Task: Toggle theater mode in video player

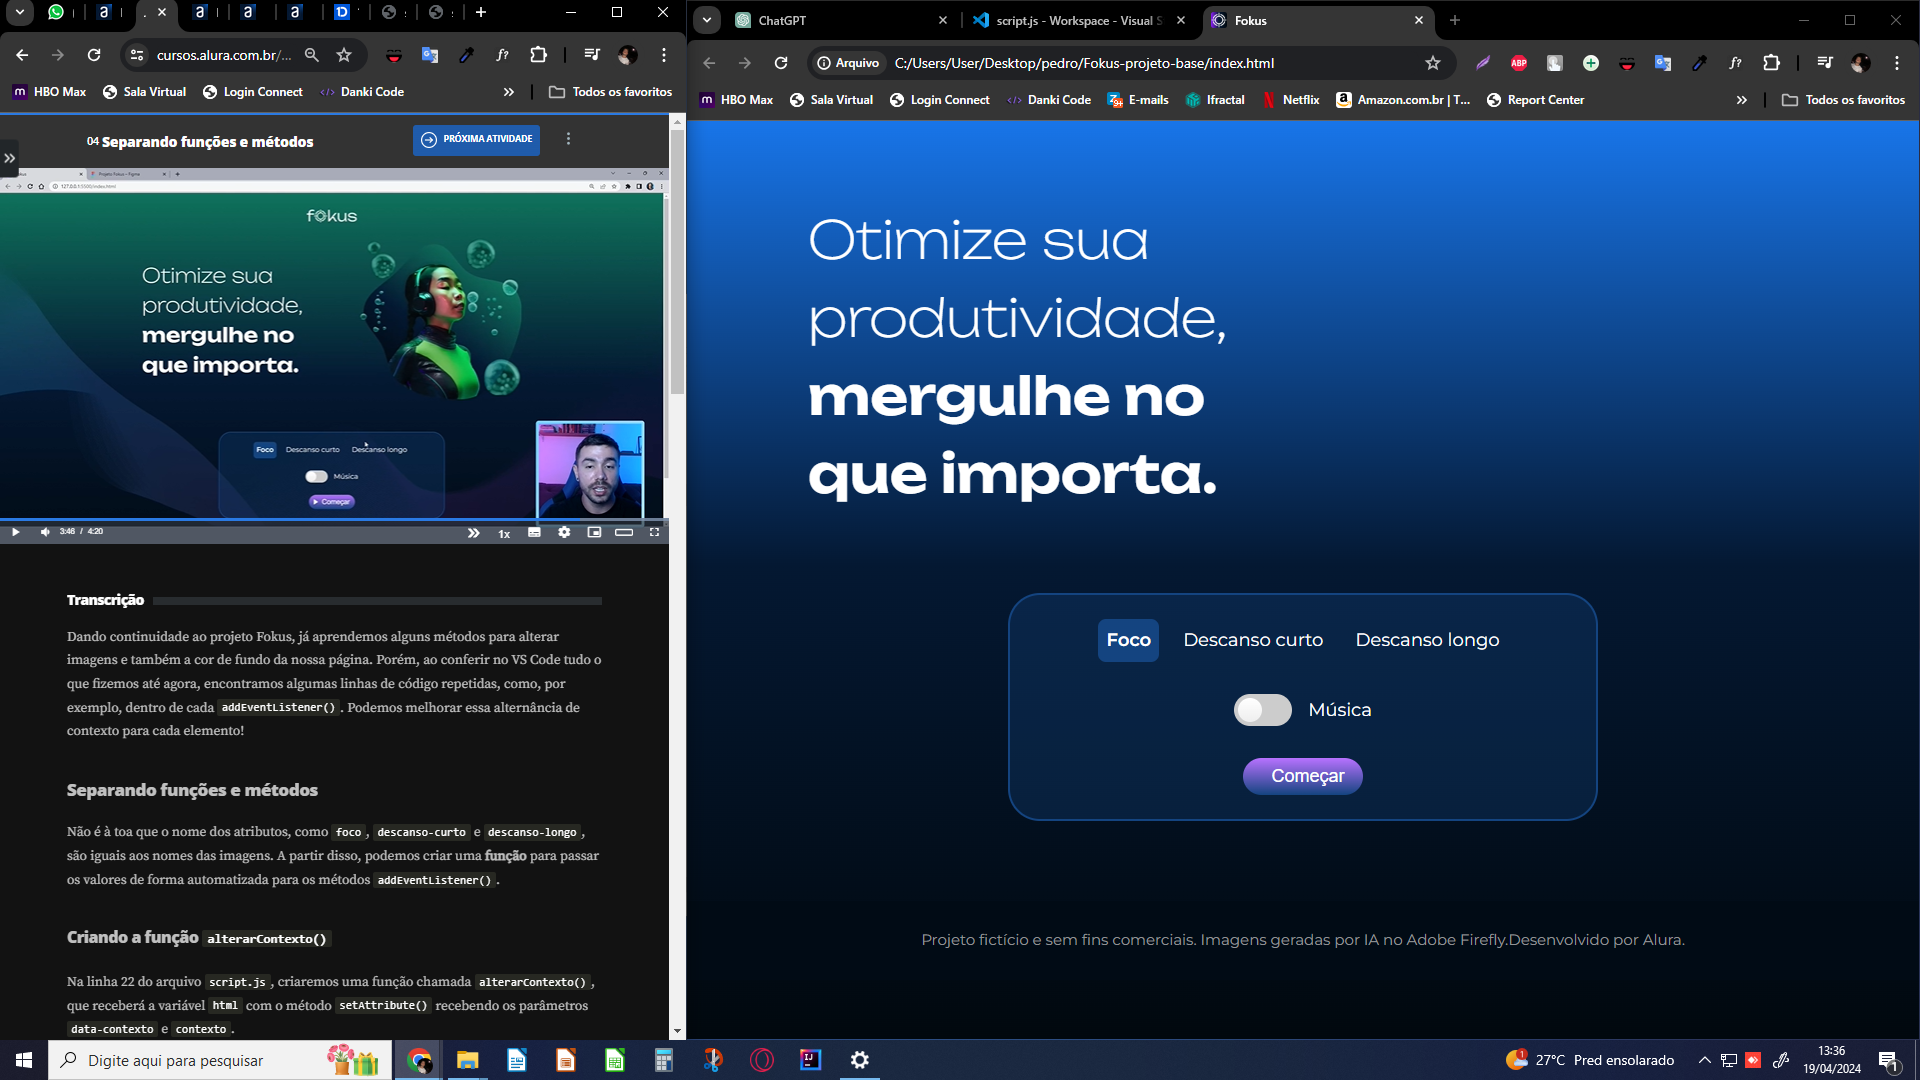Action: pyautogui.click(x=624, y=532)
